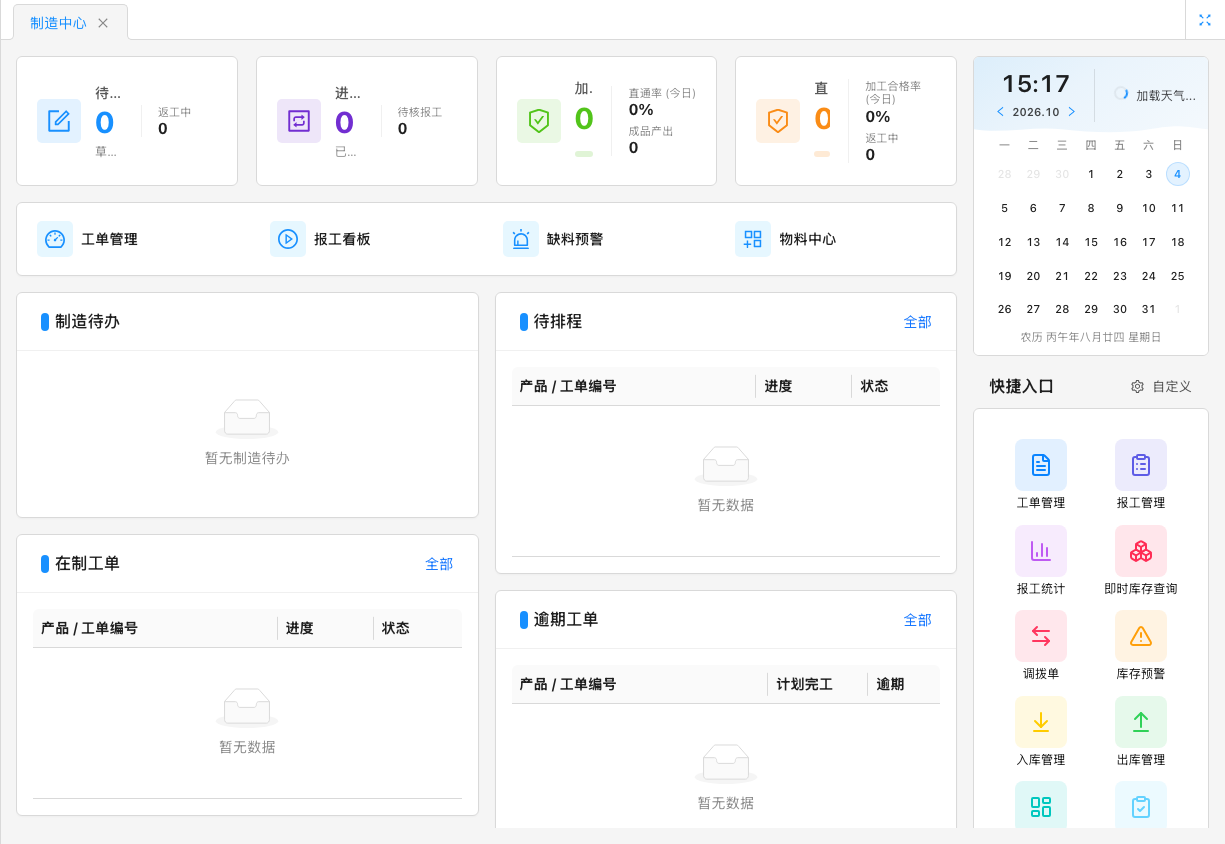Viewport: 1225px width, 844px height.
Task: Open the 报工看板 play icon shortcut
Action: 288,239
